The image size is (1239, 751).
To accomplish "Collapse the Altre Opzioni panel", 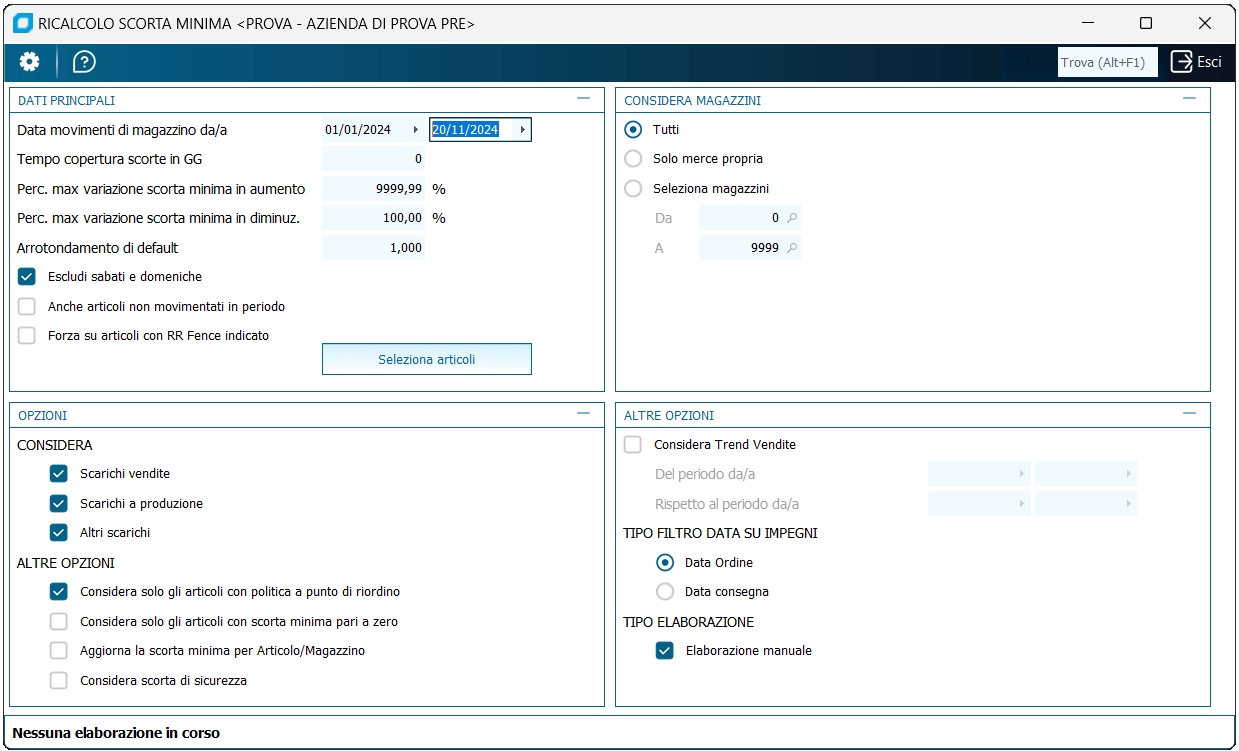I will [1189, 413].
